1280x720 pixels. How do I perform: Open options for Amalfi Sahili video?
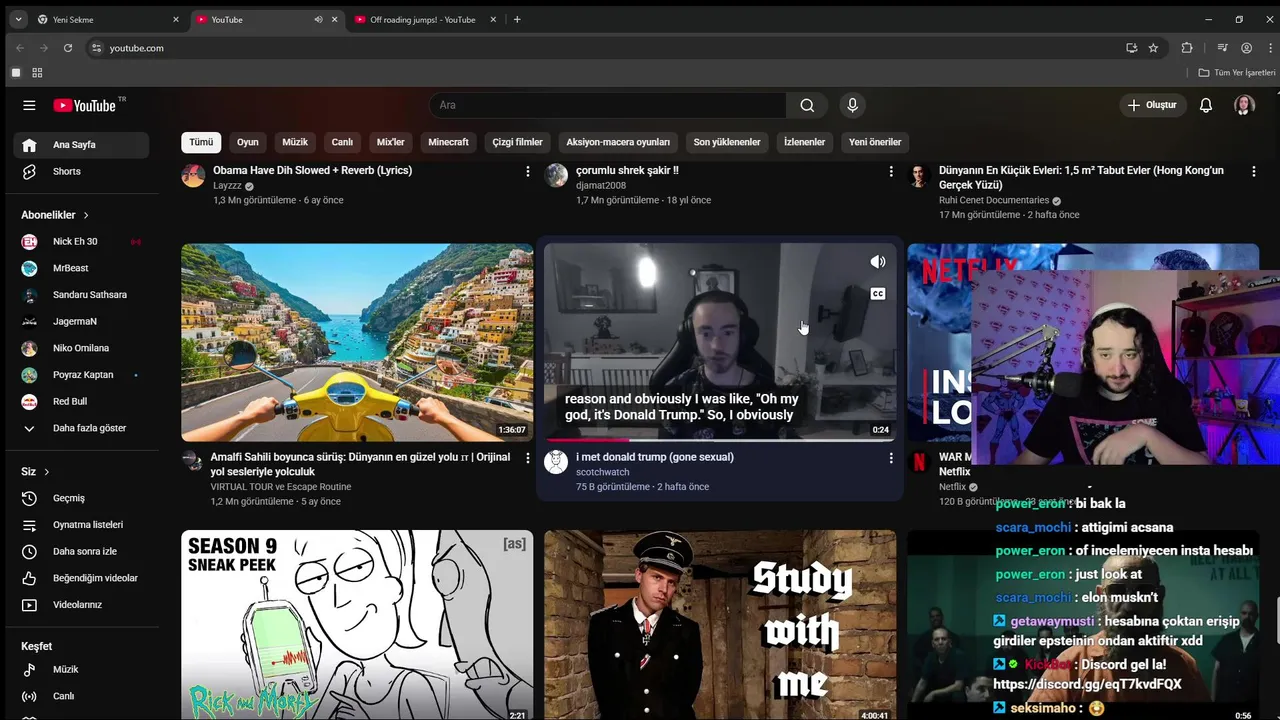pos(528,459)
